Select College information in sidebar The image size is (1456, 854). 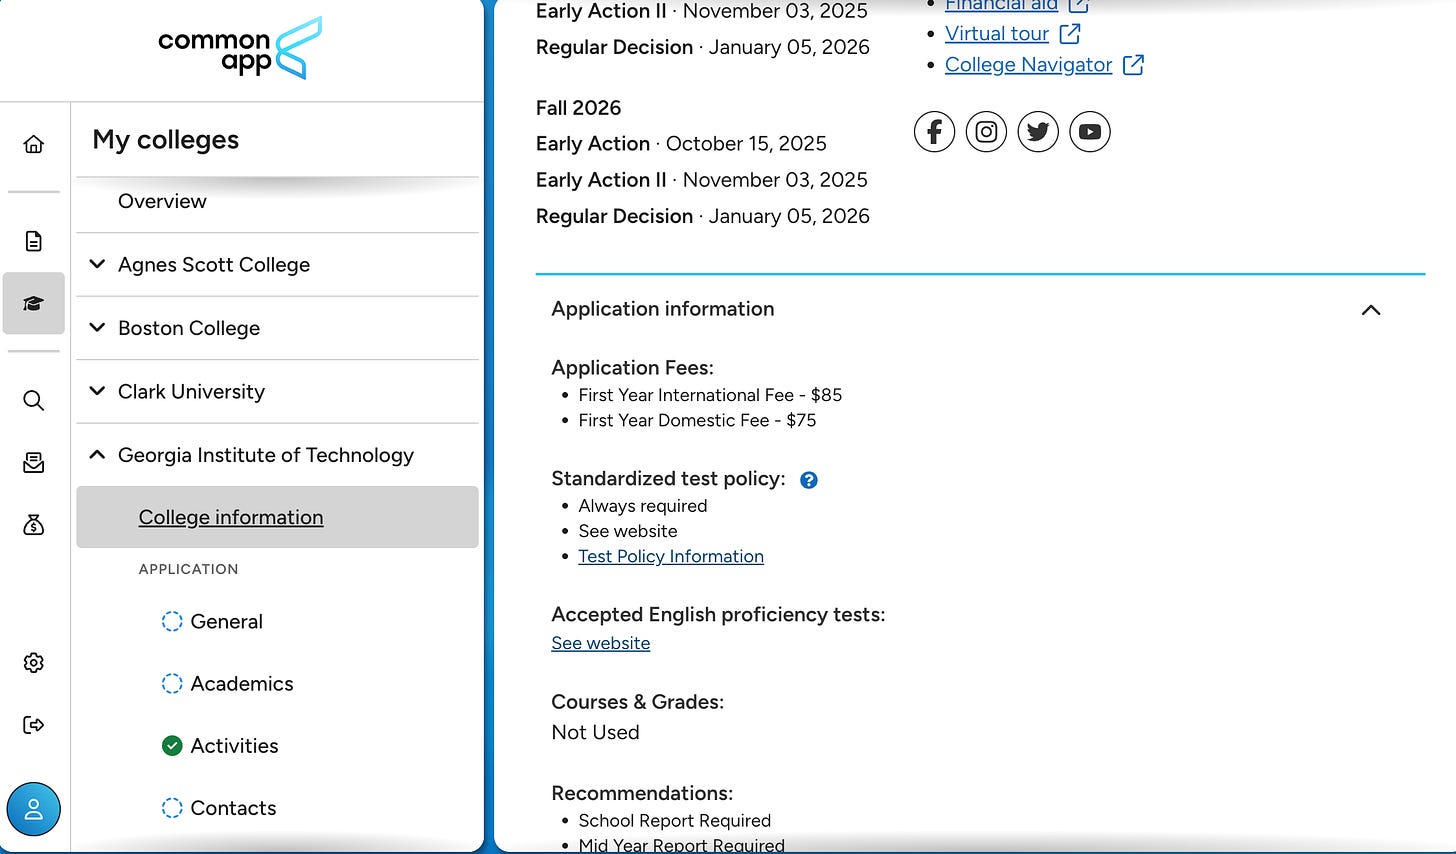click(x=278, y=517)
